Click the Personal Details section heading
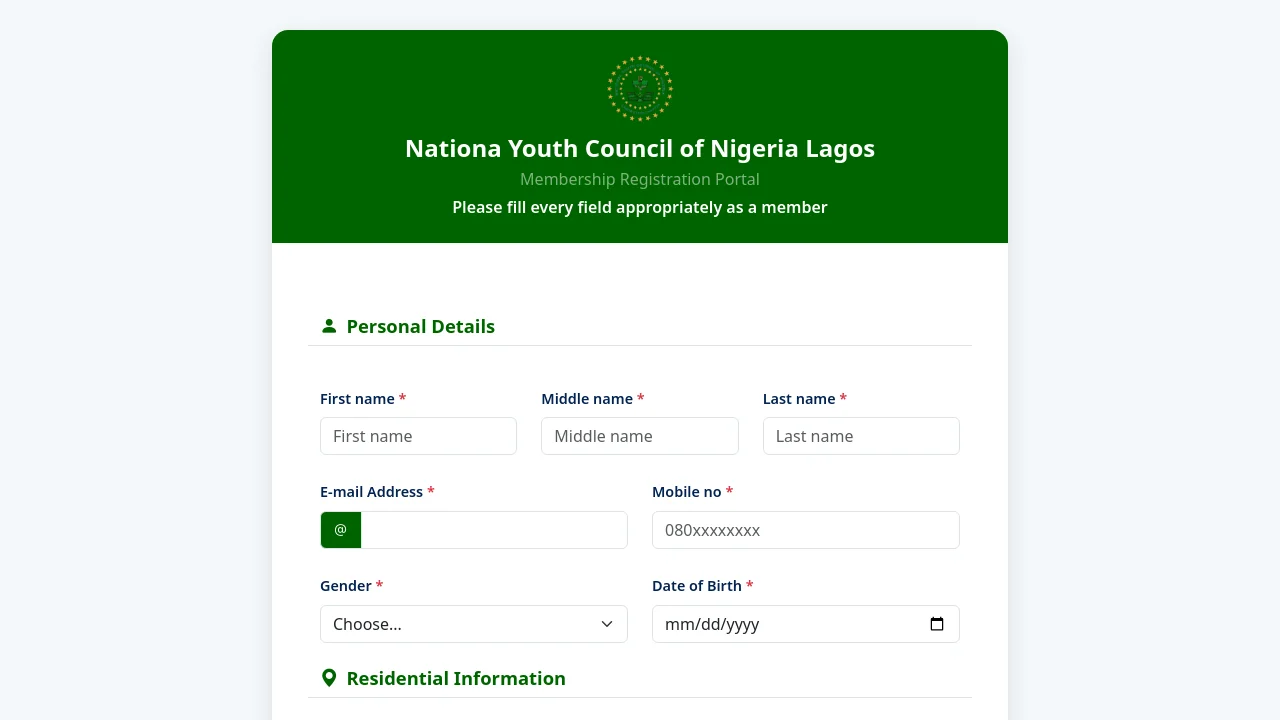The height and width of the screenshot is (720, 1280). (421, 326)
